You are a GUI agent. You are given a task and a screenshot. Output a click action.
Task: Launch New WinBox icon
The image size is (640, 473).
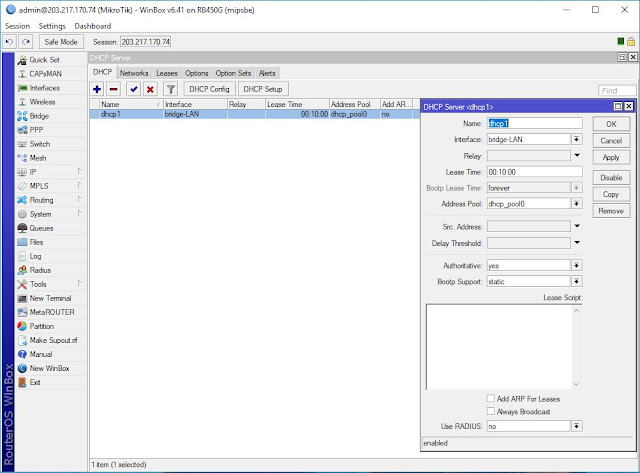22,368
